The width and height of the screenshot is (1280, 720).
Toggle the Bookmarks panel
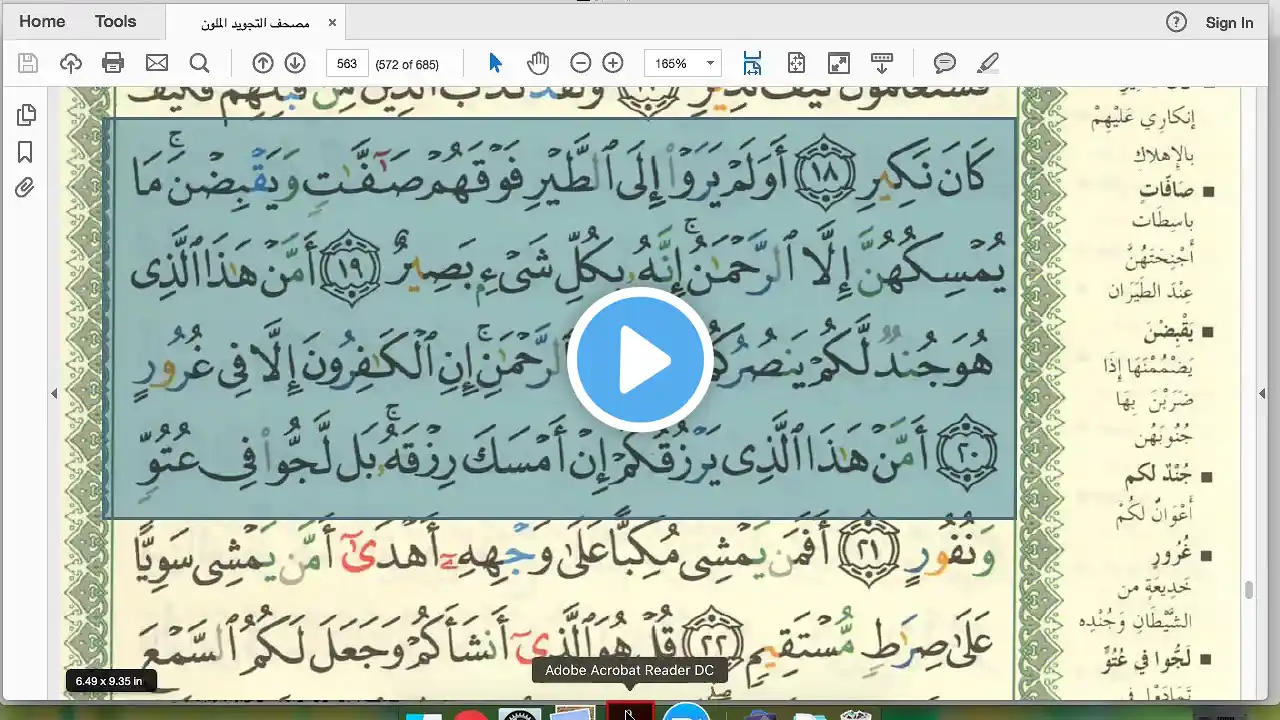[25, 152]
